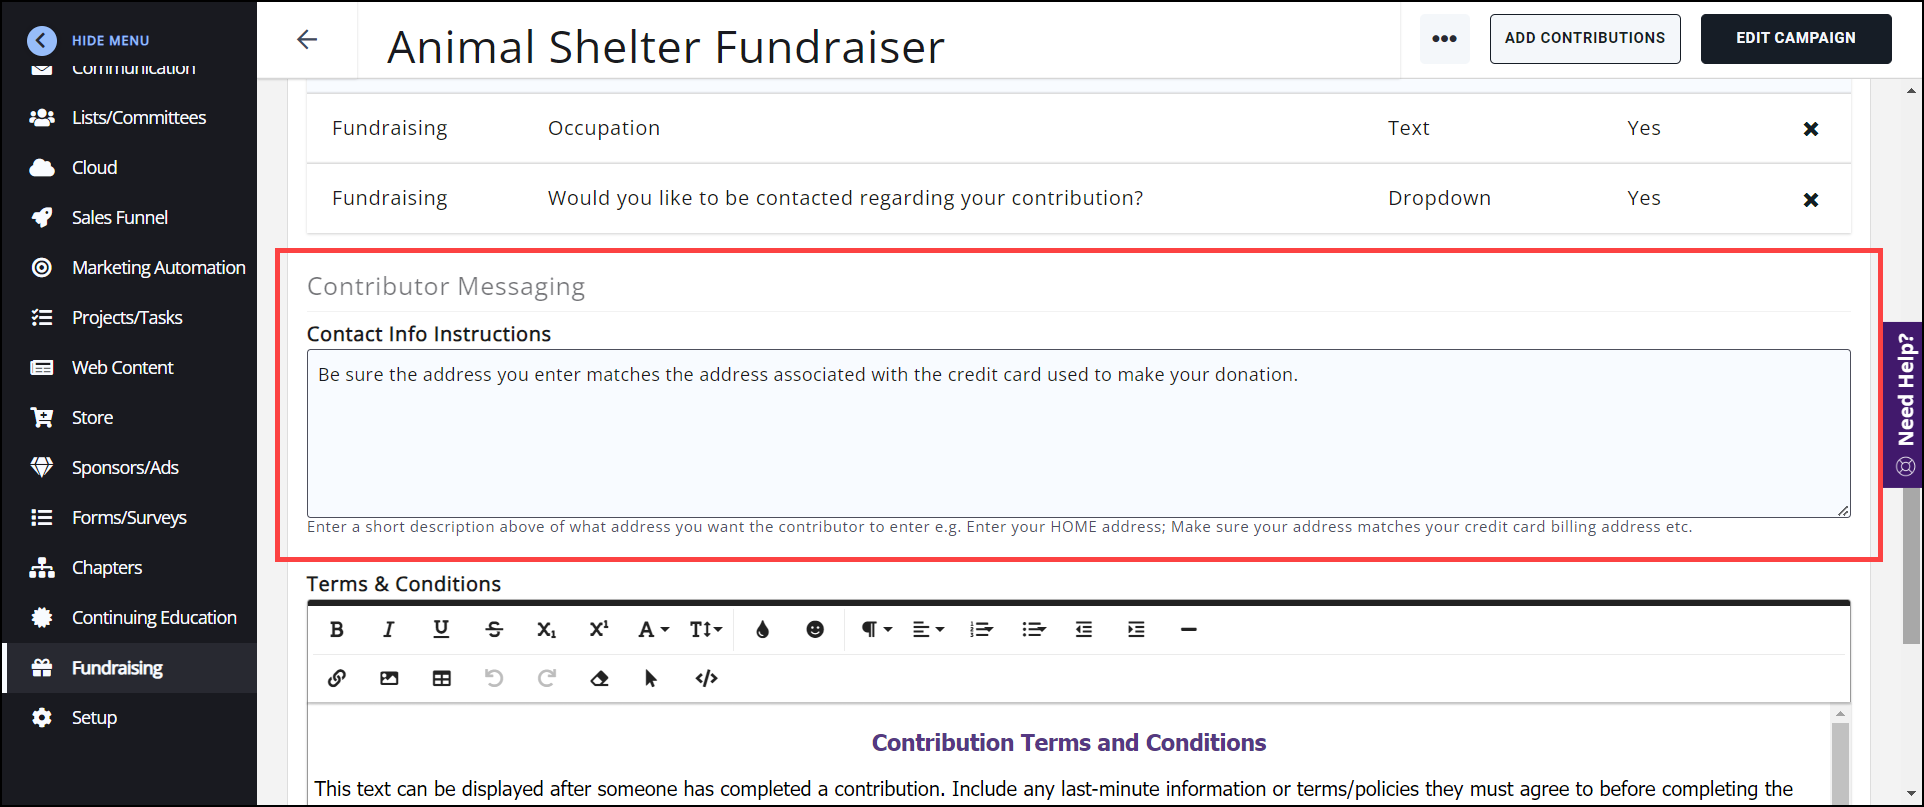
Task: Insert a link using the chain icon
Action: (x=337, y=678)
